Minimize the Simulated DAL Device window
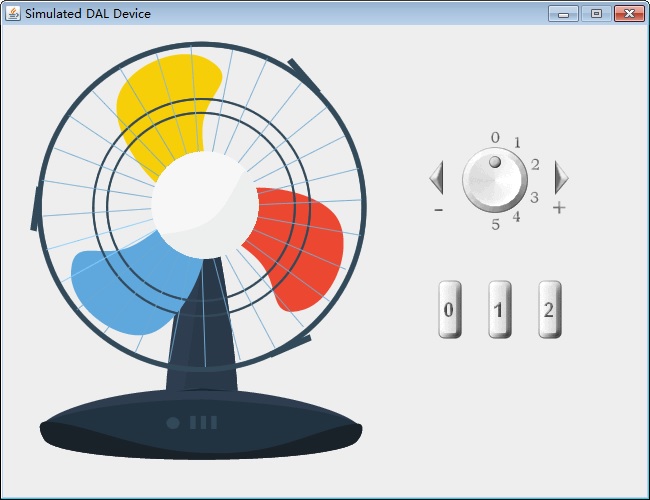 tap(563, 14)
